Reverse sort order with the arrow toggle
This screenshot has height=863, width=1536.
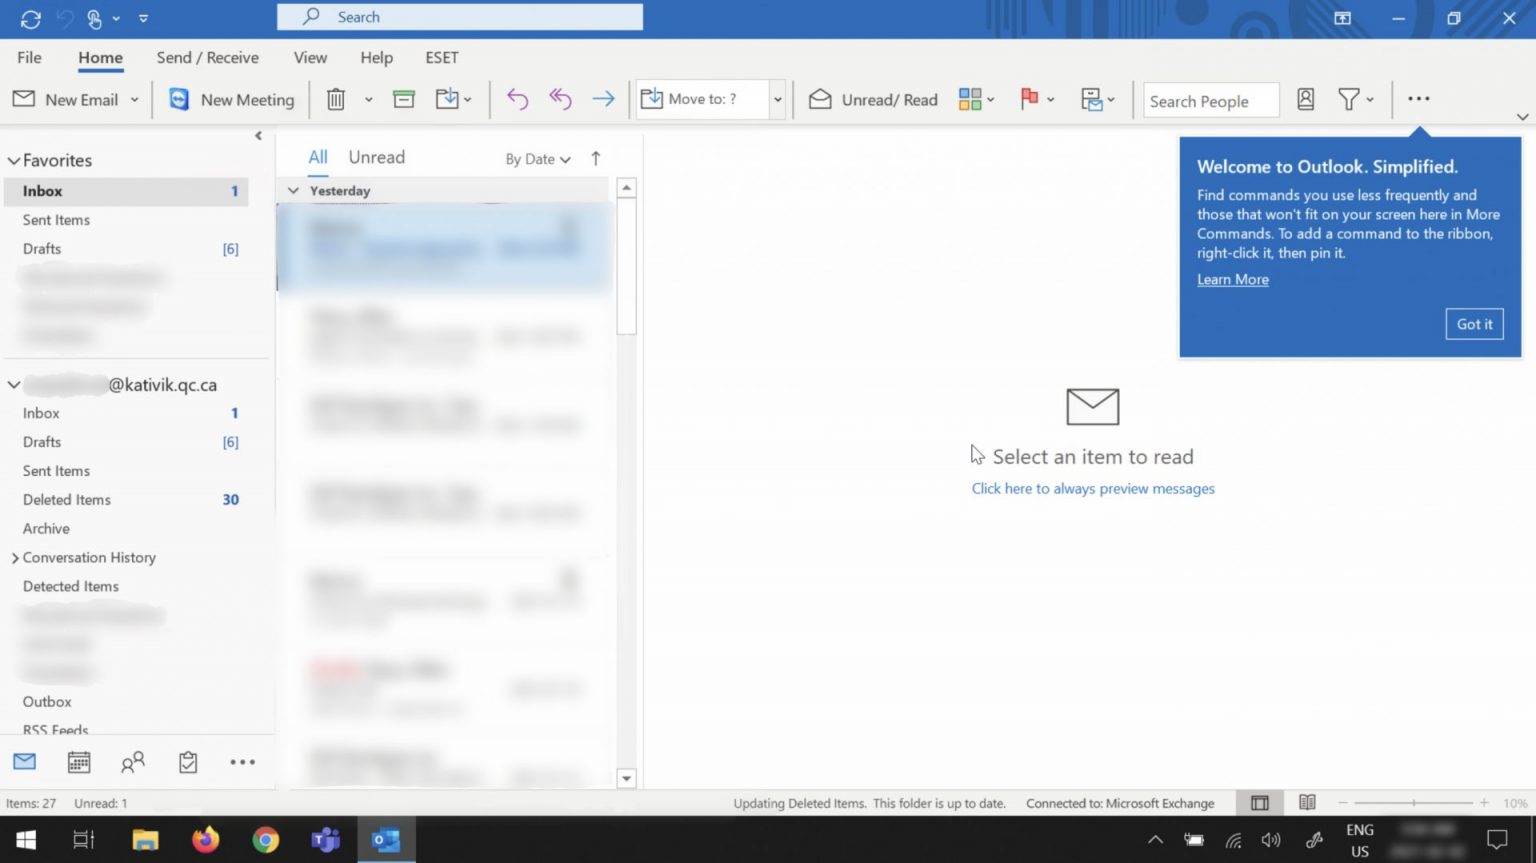click(x=596, y=158)
